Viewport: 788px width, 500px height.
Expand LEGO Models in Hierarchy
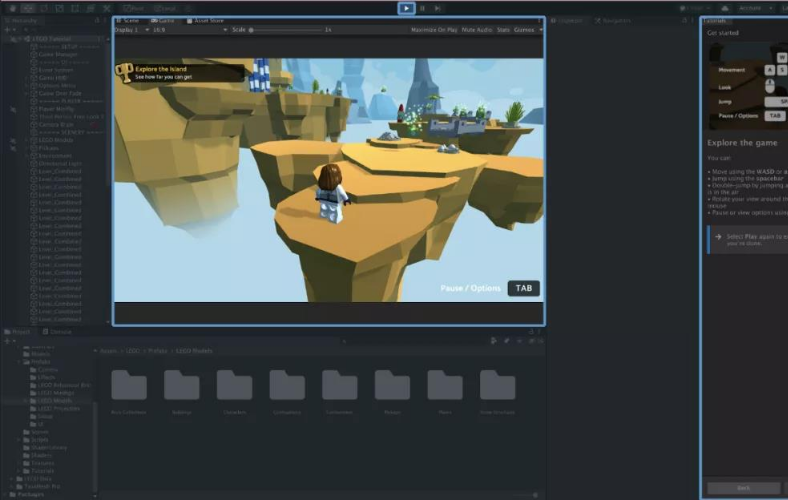coord(27,140)
